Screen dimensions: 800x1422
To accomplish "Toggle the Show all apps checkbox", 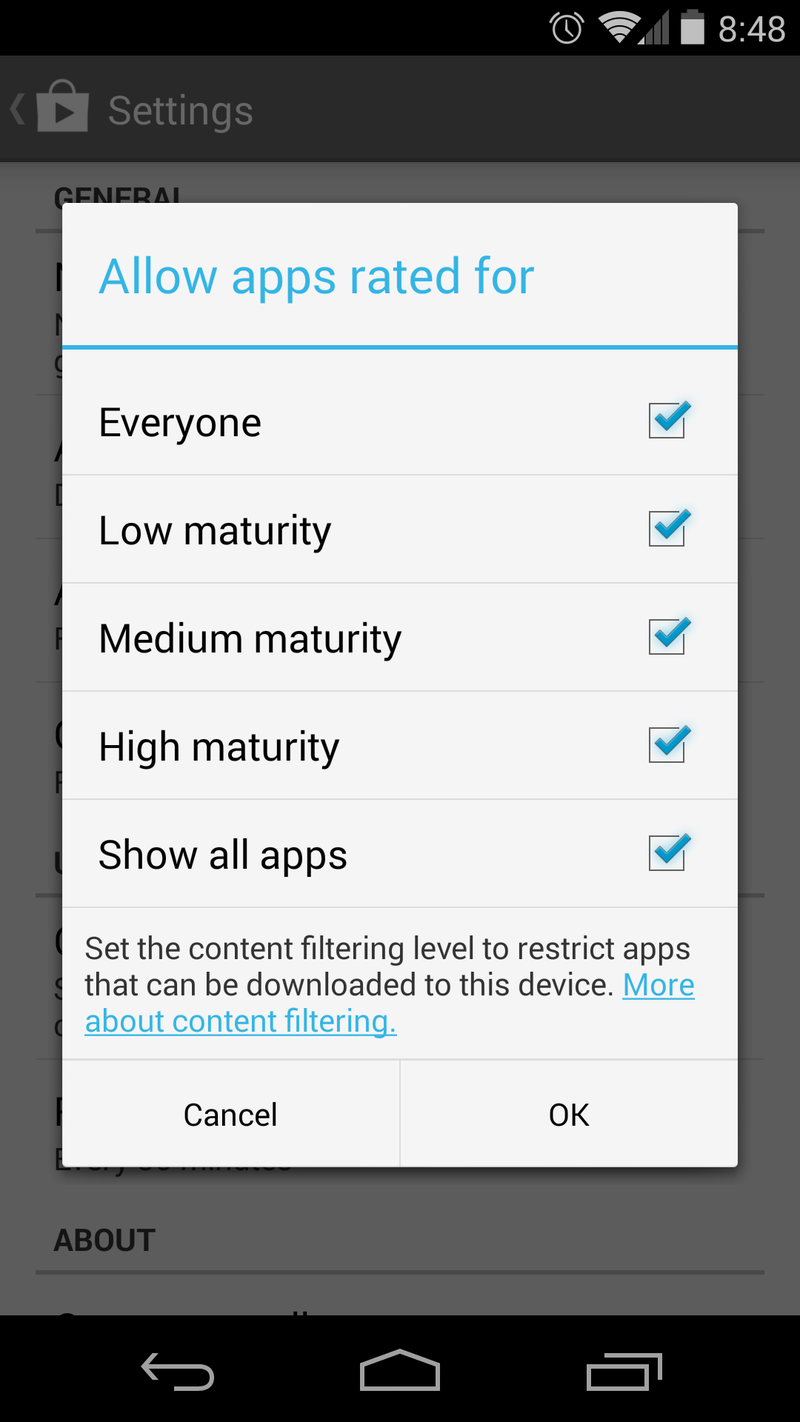I will 667,853.
